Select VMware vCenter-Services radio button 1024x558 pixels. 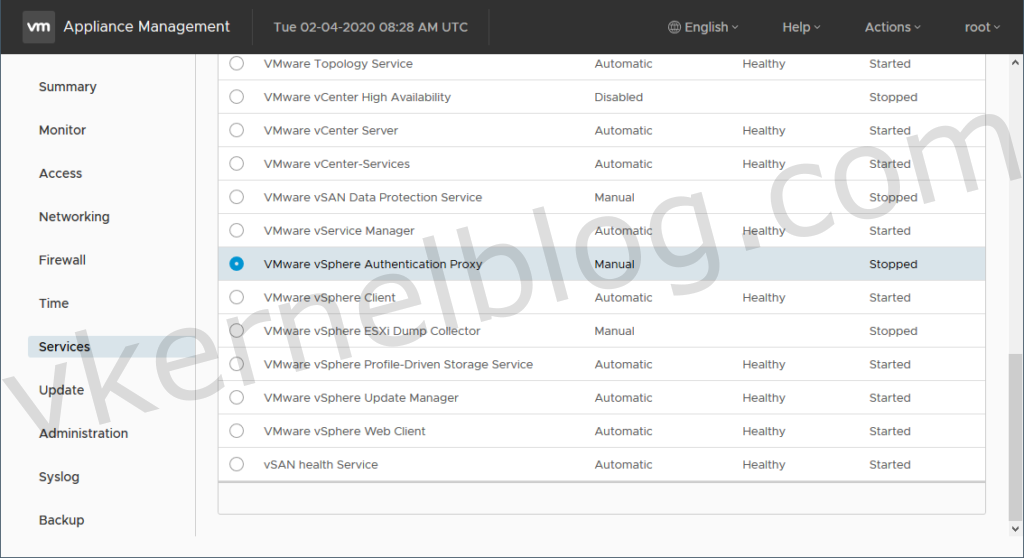pos(236,163)
